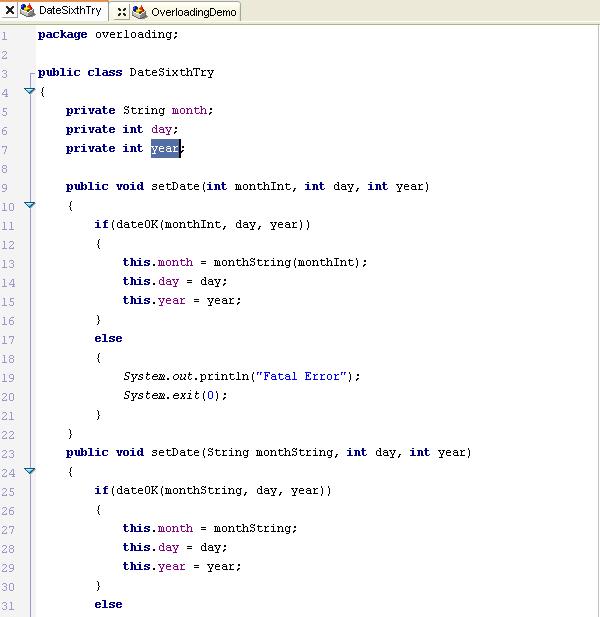This screenshot has height=617, width=600.
Task: Click line number 19 in the gutter
Action: [7, 378]
